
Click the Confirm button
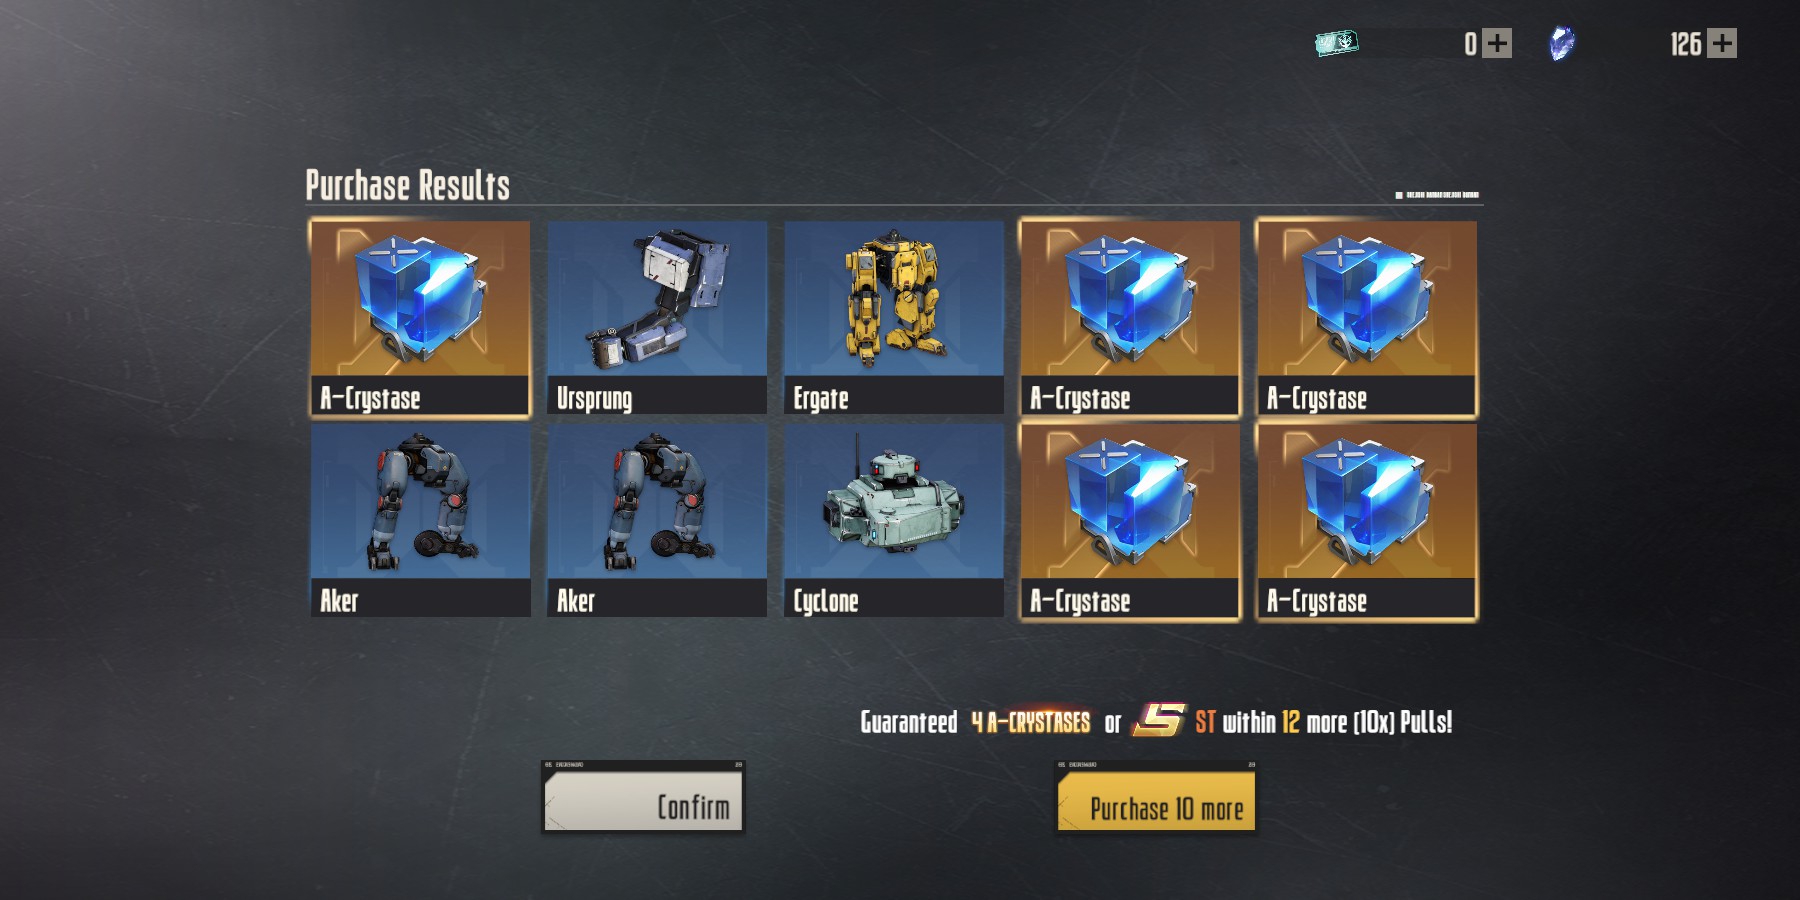tap(643, 797)
